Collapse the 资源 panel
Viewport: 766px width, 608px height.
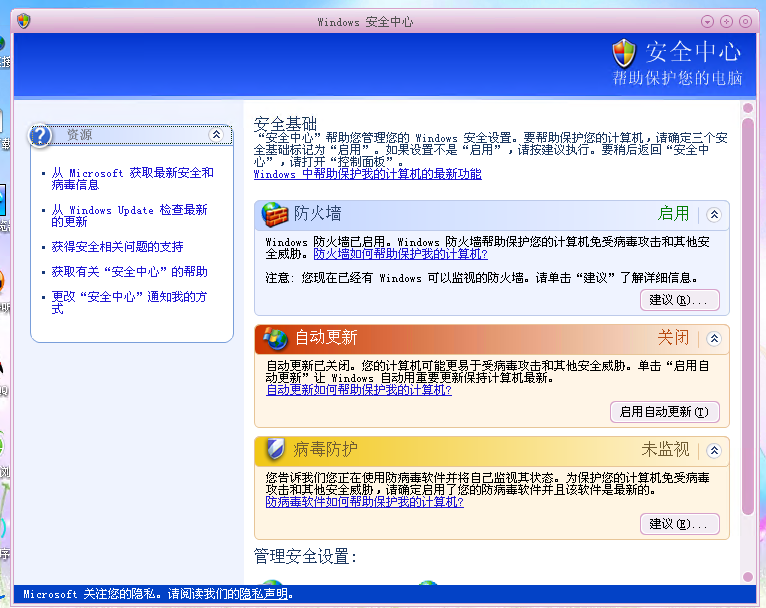click(x=216, y=134)
